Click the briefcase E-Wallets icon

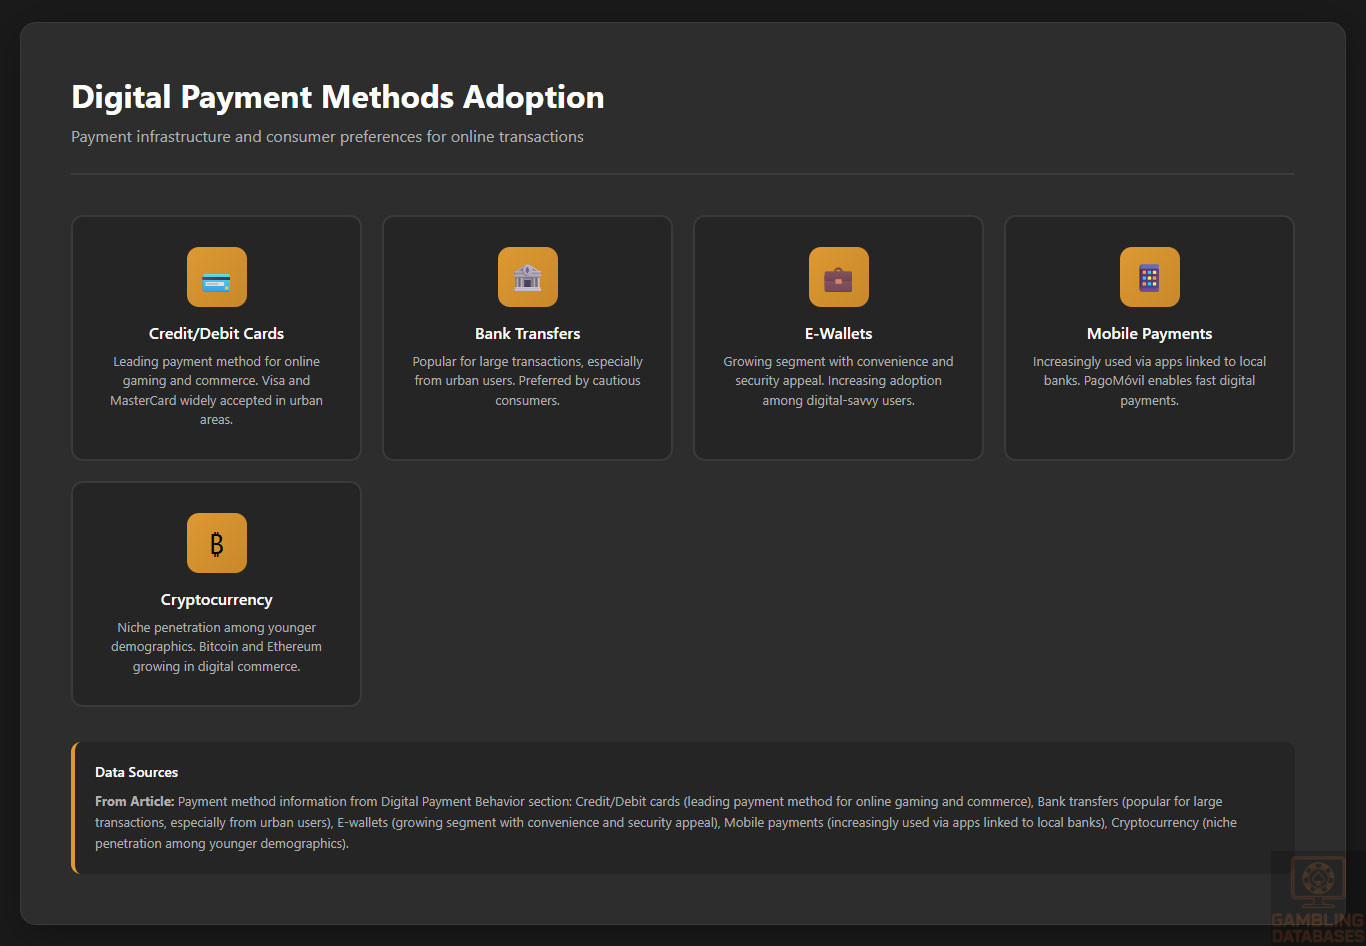point(838,277)
